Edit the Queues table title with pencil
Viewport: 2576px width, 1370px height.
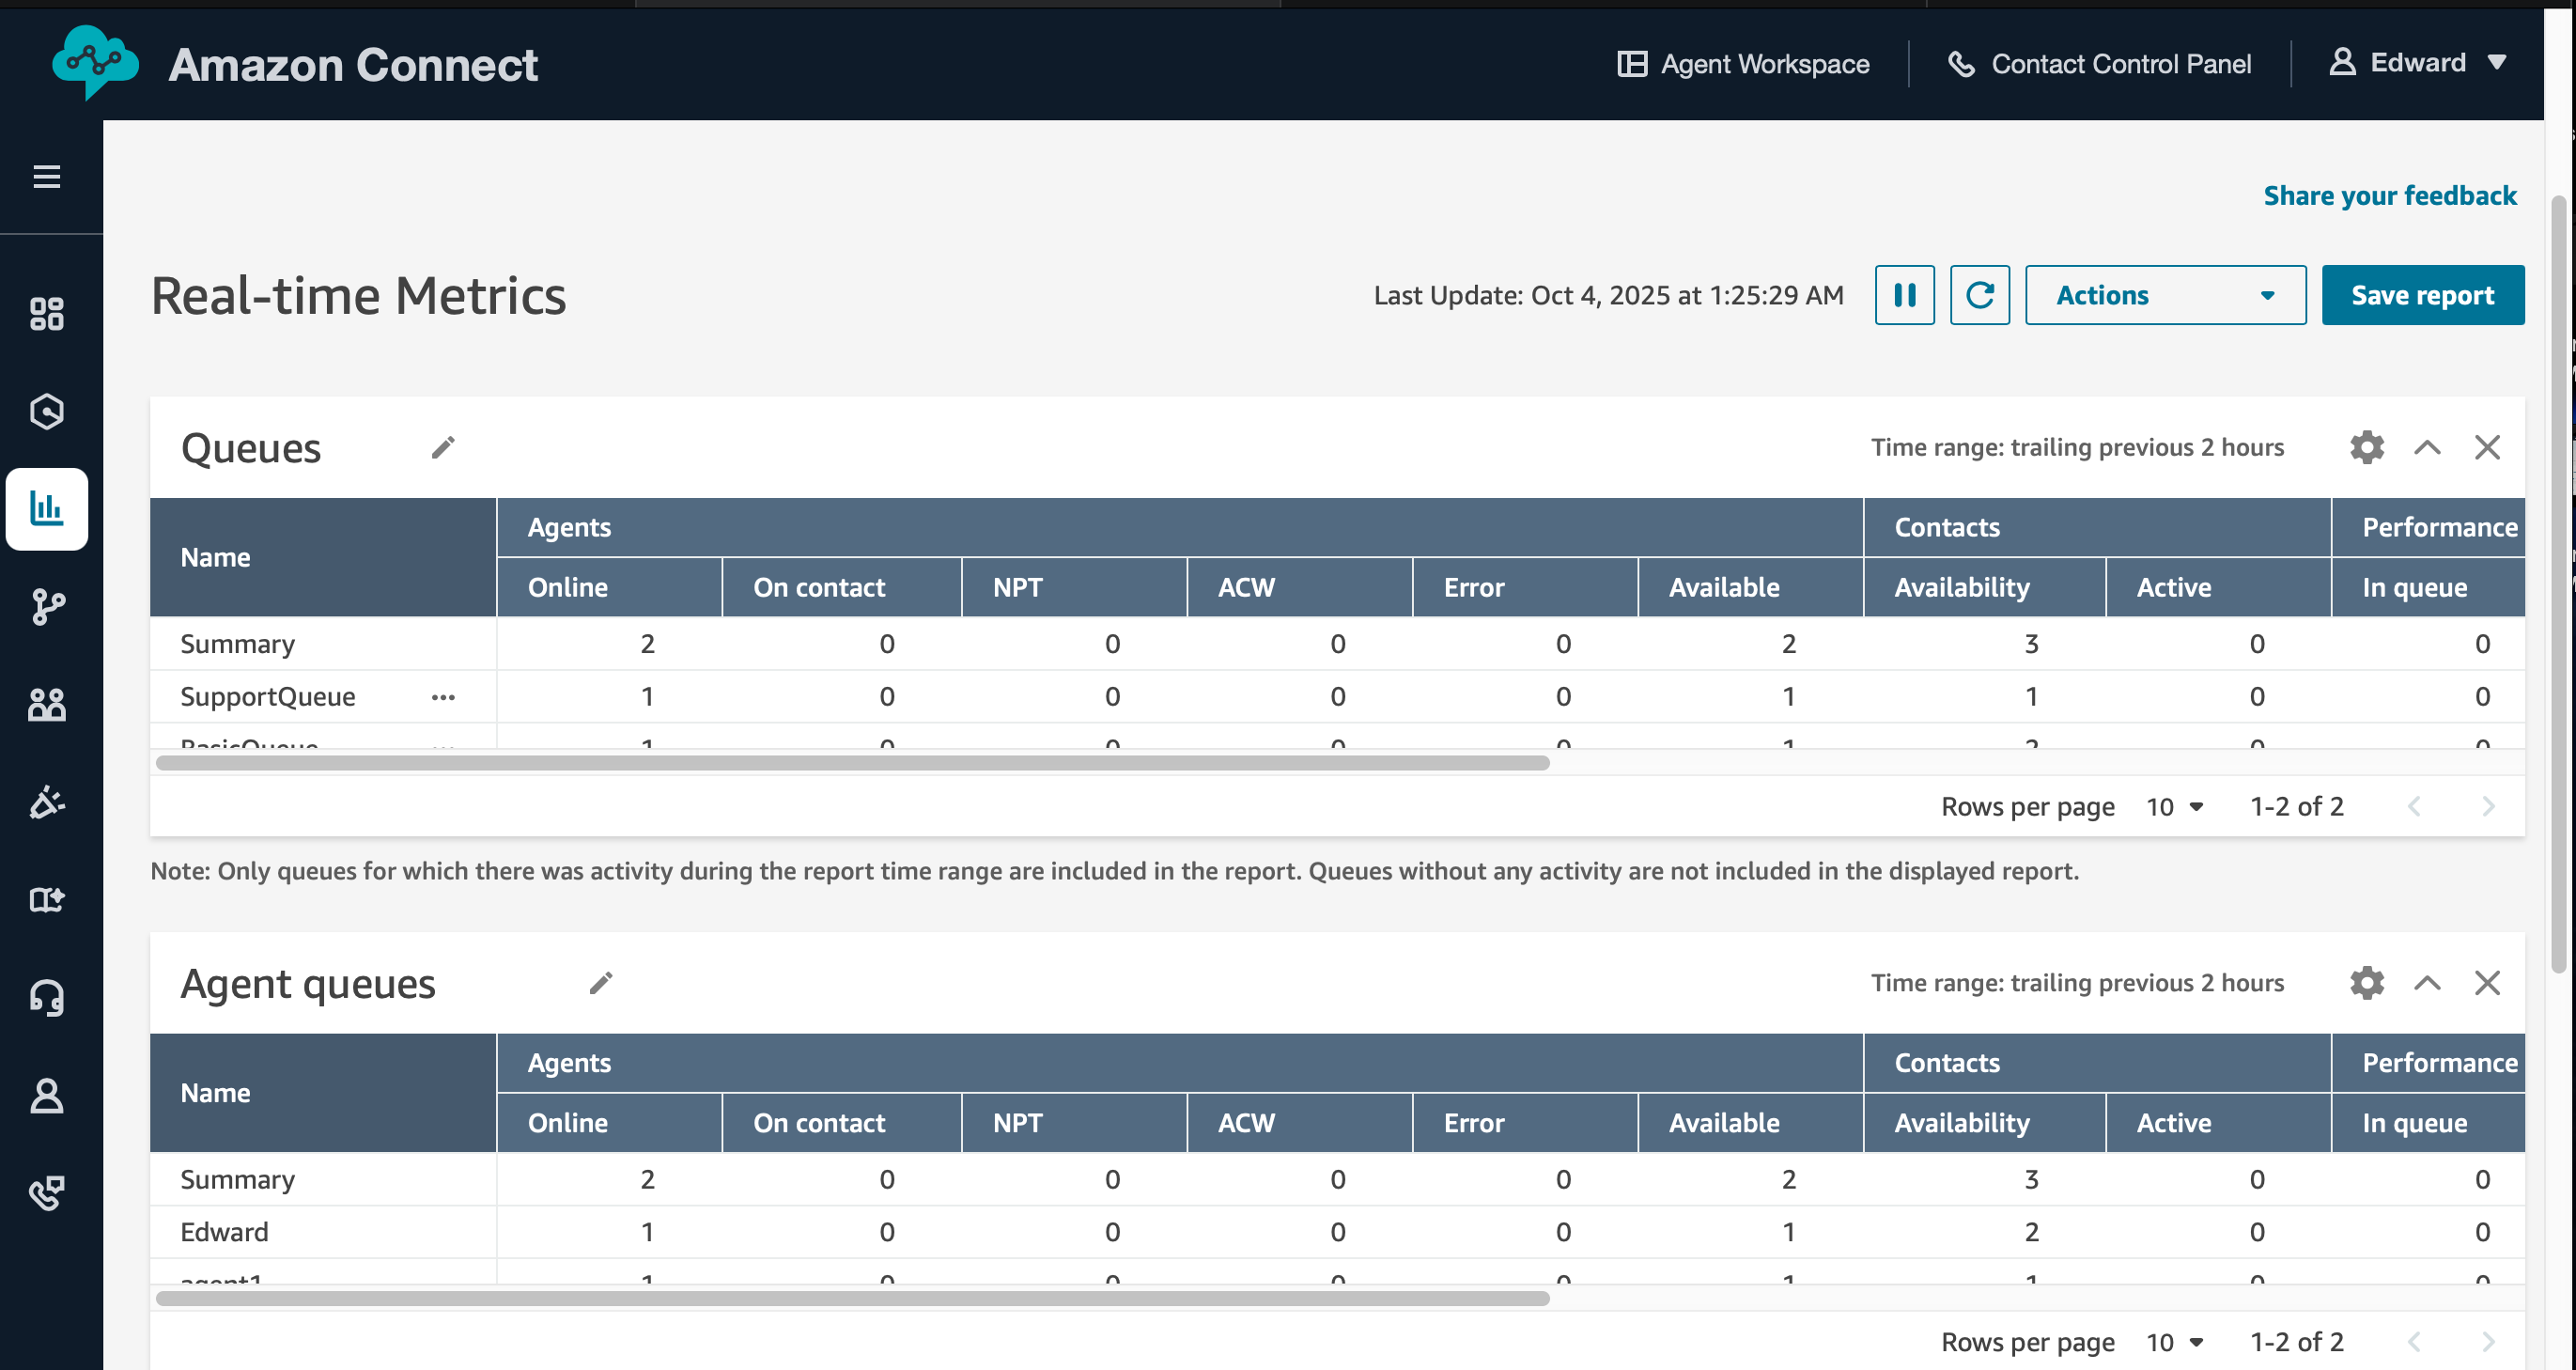coord(443,447)
